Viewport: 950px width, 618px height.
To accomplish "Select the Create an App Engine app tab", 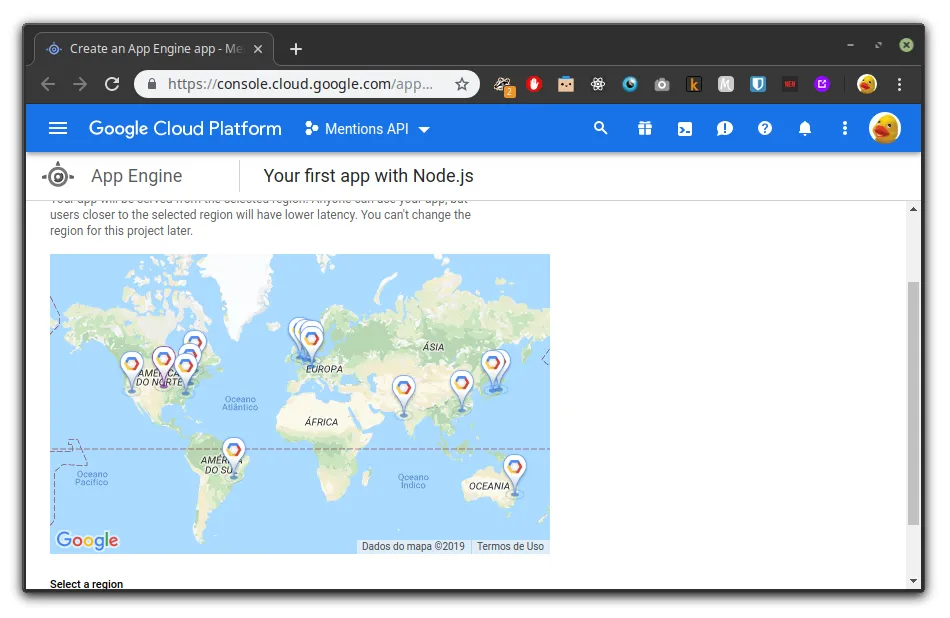I will (x=150, y=48).
